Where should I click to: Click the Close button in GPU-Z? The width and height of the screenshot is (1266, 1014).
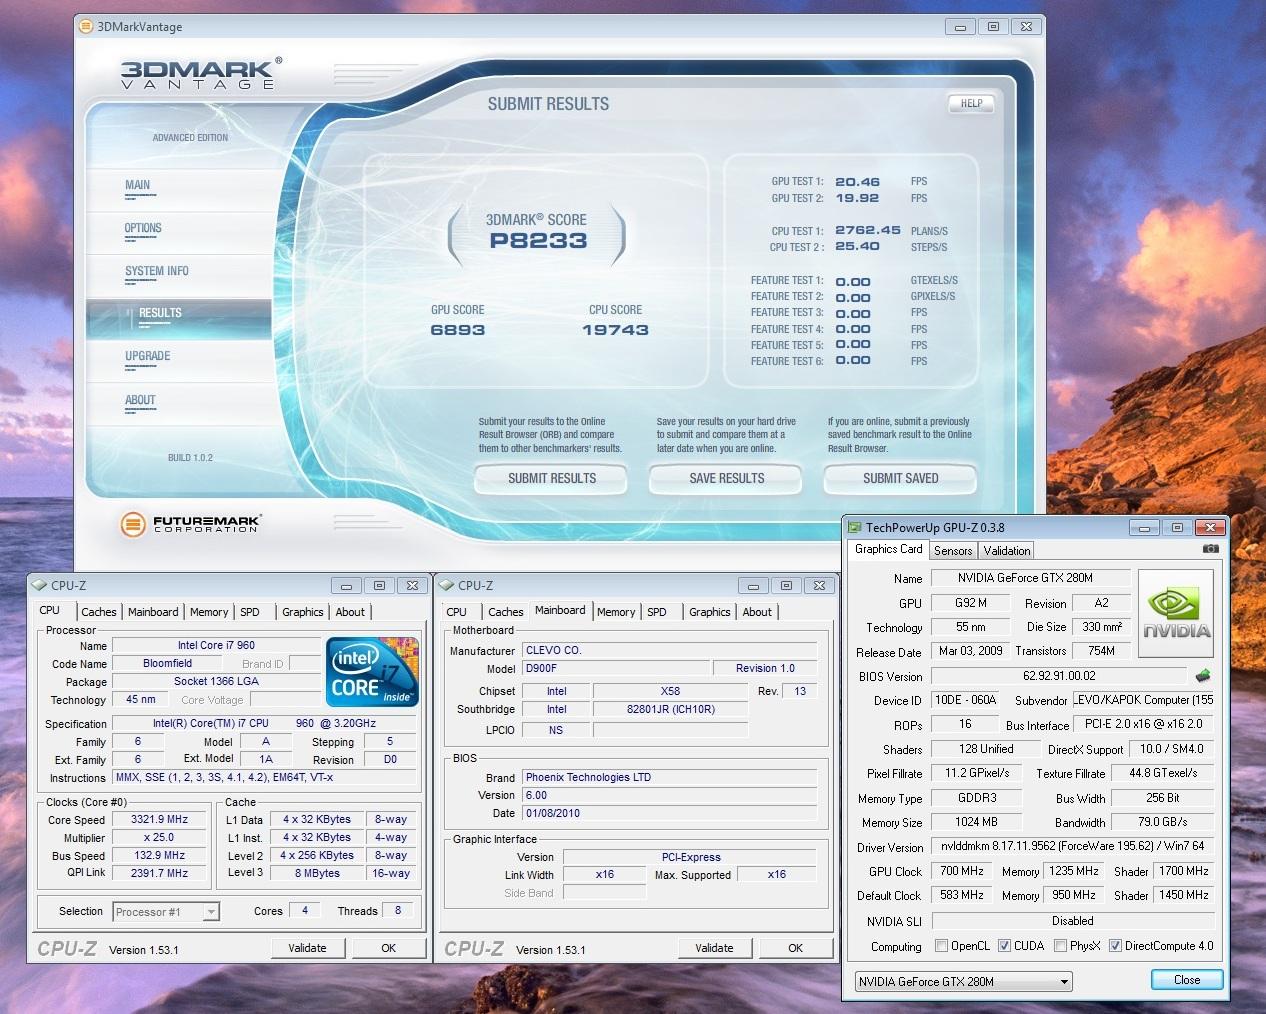click(x=1187, y=980)
